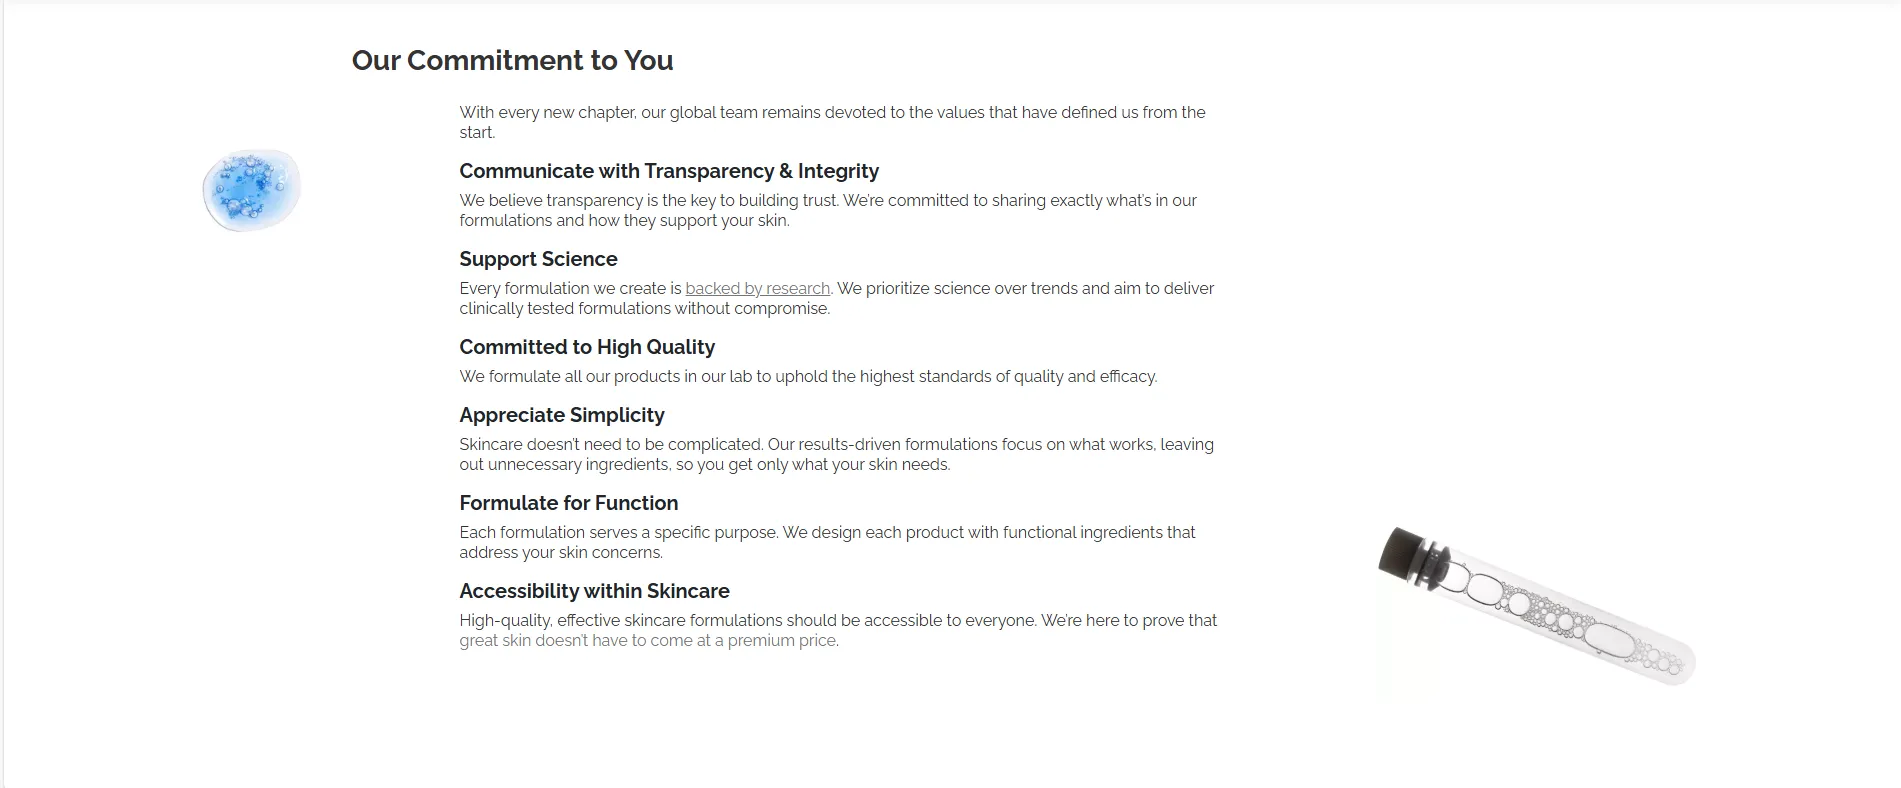Click the sentence 'We formulate all our products'
Screen dimensions: 1901x788
[x=808, y=376]
